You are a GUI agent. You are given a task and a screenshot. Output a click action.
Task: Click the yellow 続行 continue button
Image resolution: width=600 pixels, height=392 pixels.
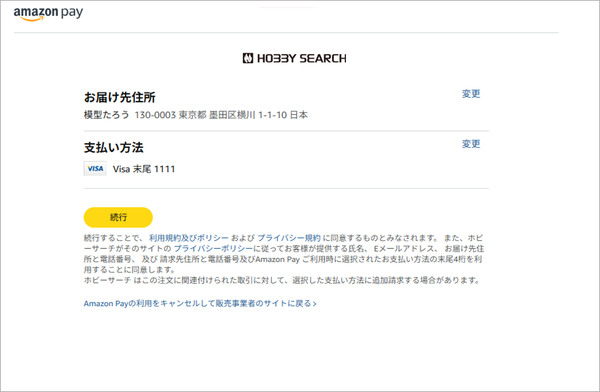click(118, 217)
